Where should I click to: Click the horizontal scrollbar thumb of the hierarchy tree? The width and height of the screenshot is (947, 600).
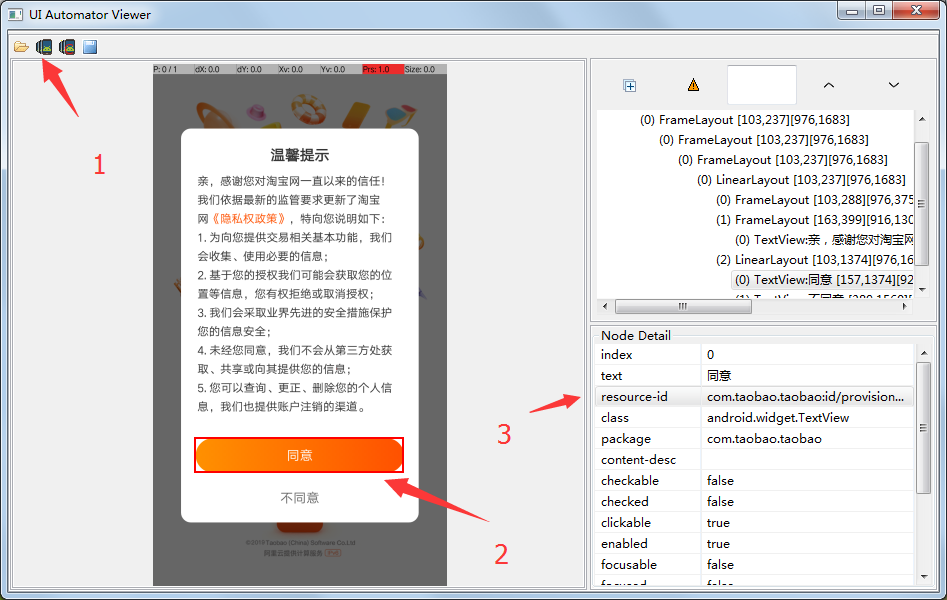click(683, 306)
